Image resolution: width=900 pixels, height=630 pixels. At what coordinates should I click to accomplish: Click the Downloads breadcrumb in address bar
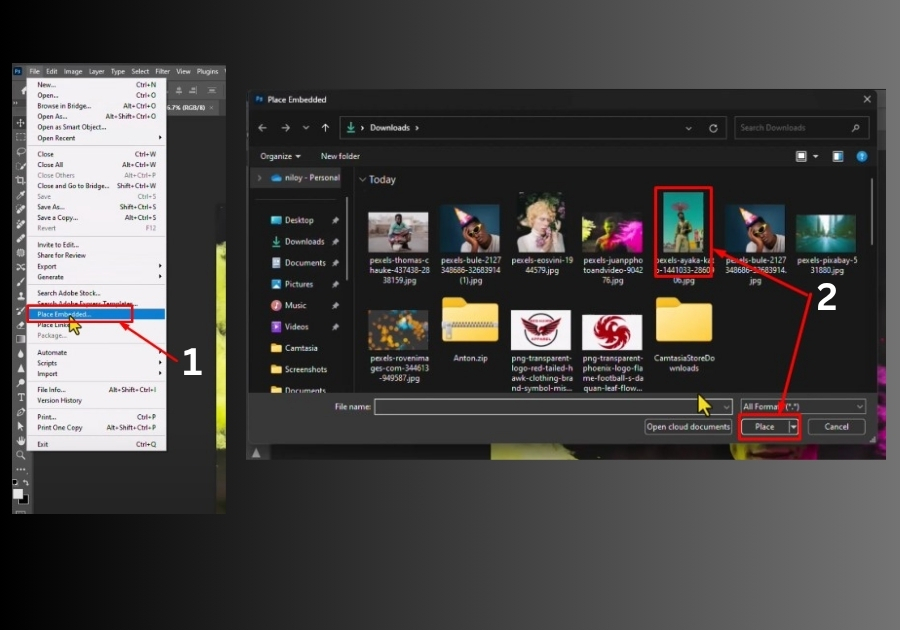[x=390, y=128]
